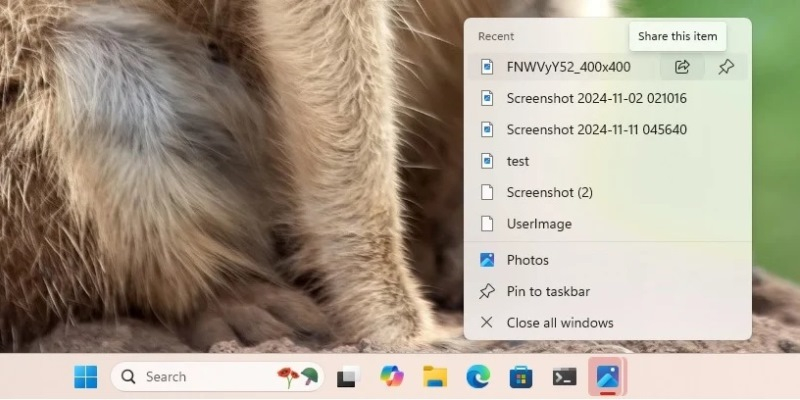Pin FNWVyY52_400x400 to the jump list
The height and width of the screenshot is (400, 800).
(x=727, y=67)
